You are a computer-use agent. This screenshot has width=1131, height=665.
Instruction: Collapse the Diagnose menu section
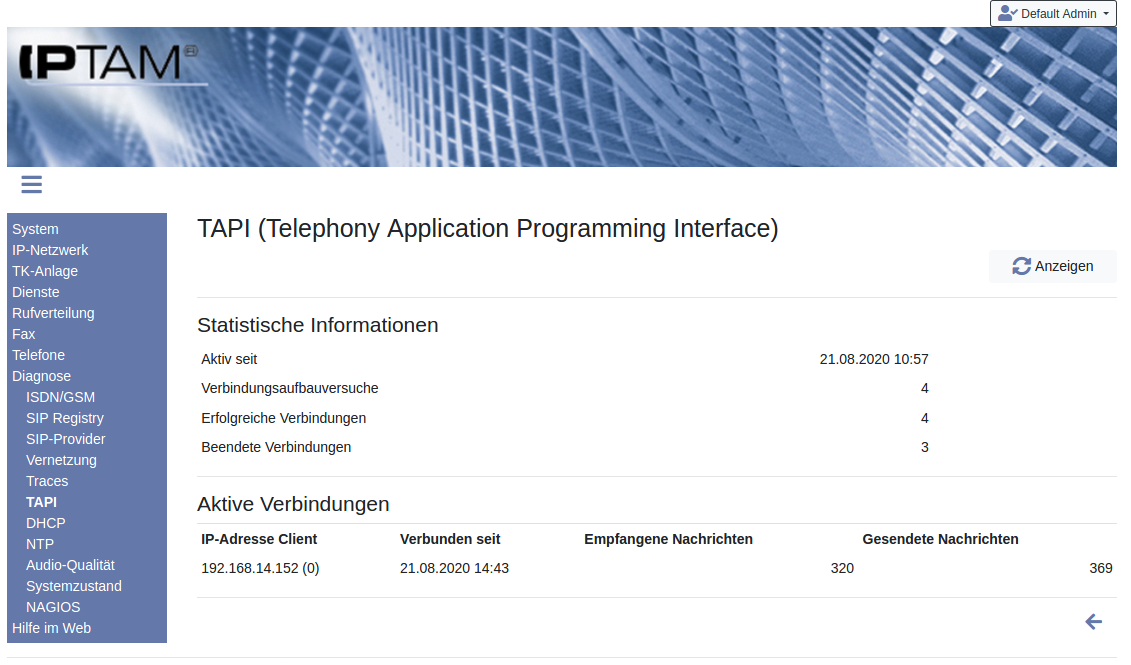point(41,376)
